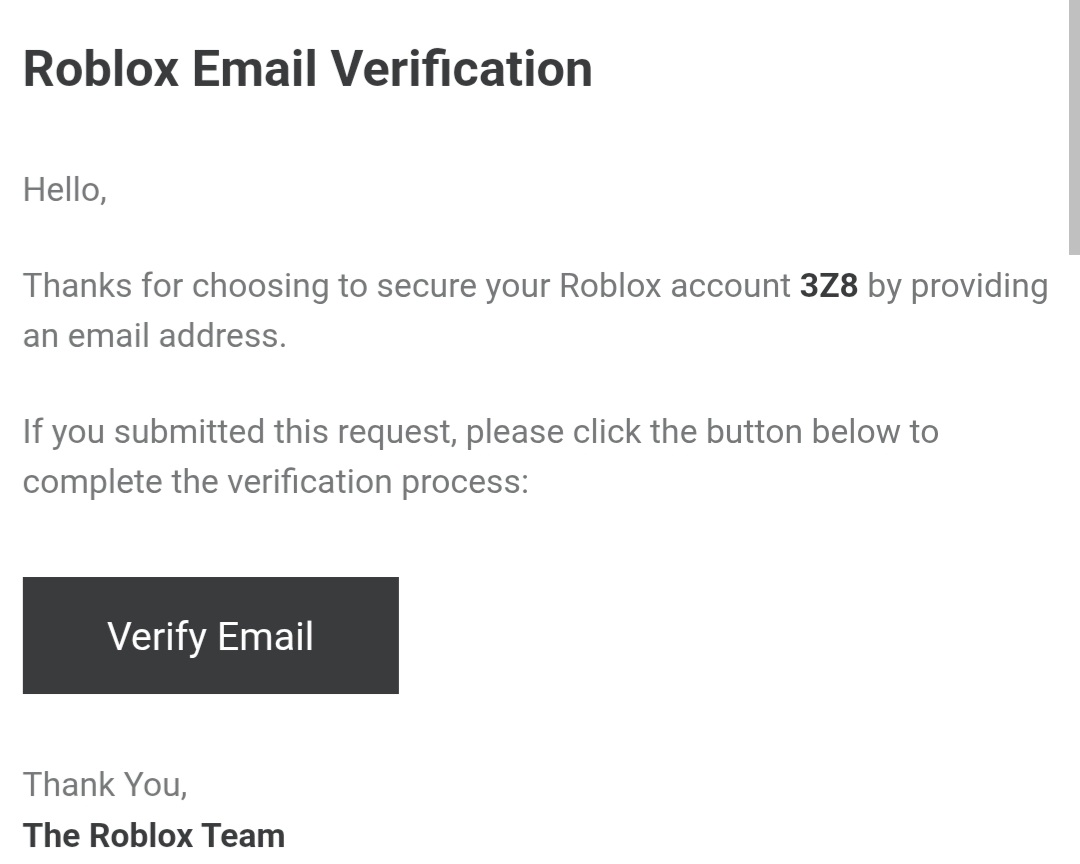1080x864 pixels.
Task: Click the Hello greeting text
Action: click(x=64, y=189)
